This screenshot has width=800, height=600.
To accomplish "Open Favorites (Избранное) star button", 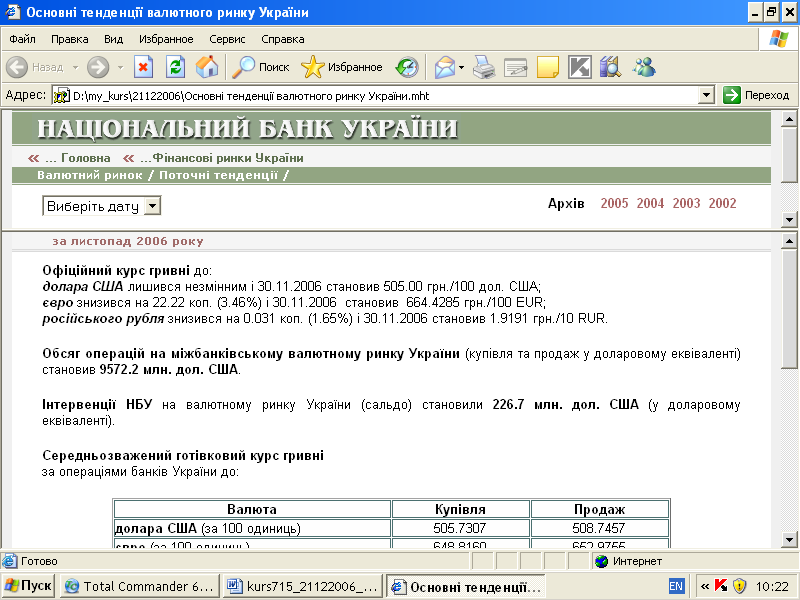I will [341, 67].
